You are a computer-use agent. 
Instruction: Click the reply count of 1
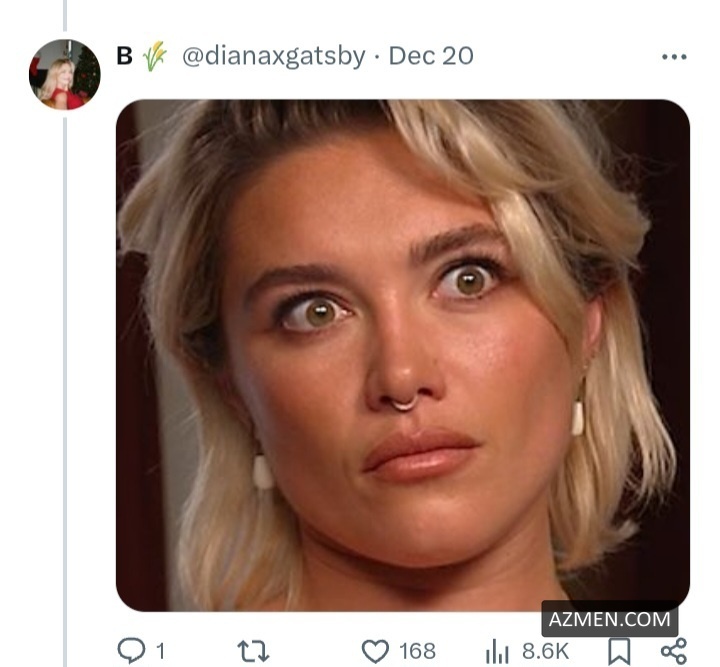click(159, 652)
